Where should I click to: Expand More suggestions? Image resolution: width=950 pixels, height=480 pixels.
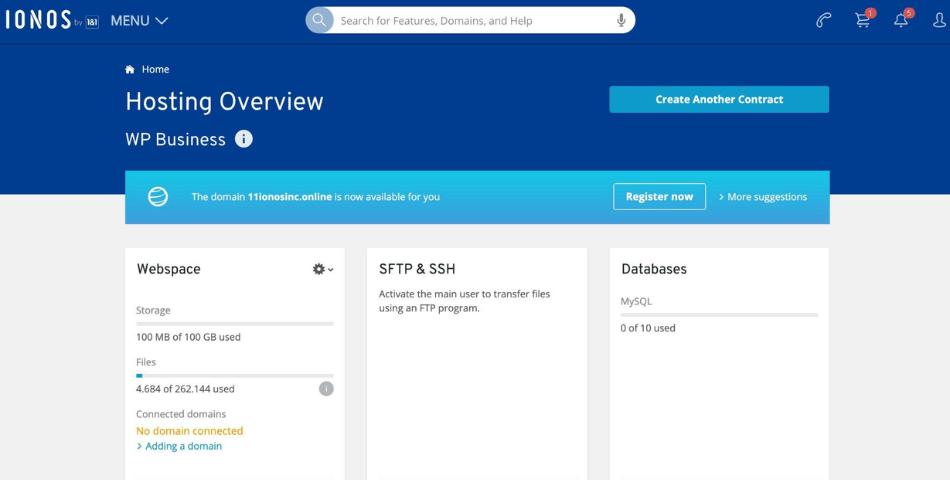pos(763,197)
